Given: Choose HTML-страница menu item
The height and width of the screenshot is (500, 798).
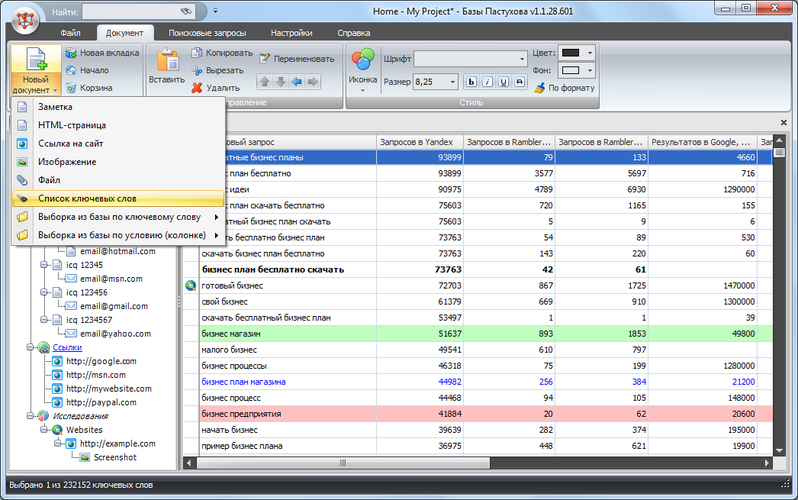Looking at the screenshot, I should click(x=118, y=125).
